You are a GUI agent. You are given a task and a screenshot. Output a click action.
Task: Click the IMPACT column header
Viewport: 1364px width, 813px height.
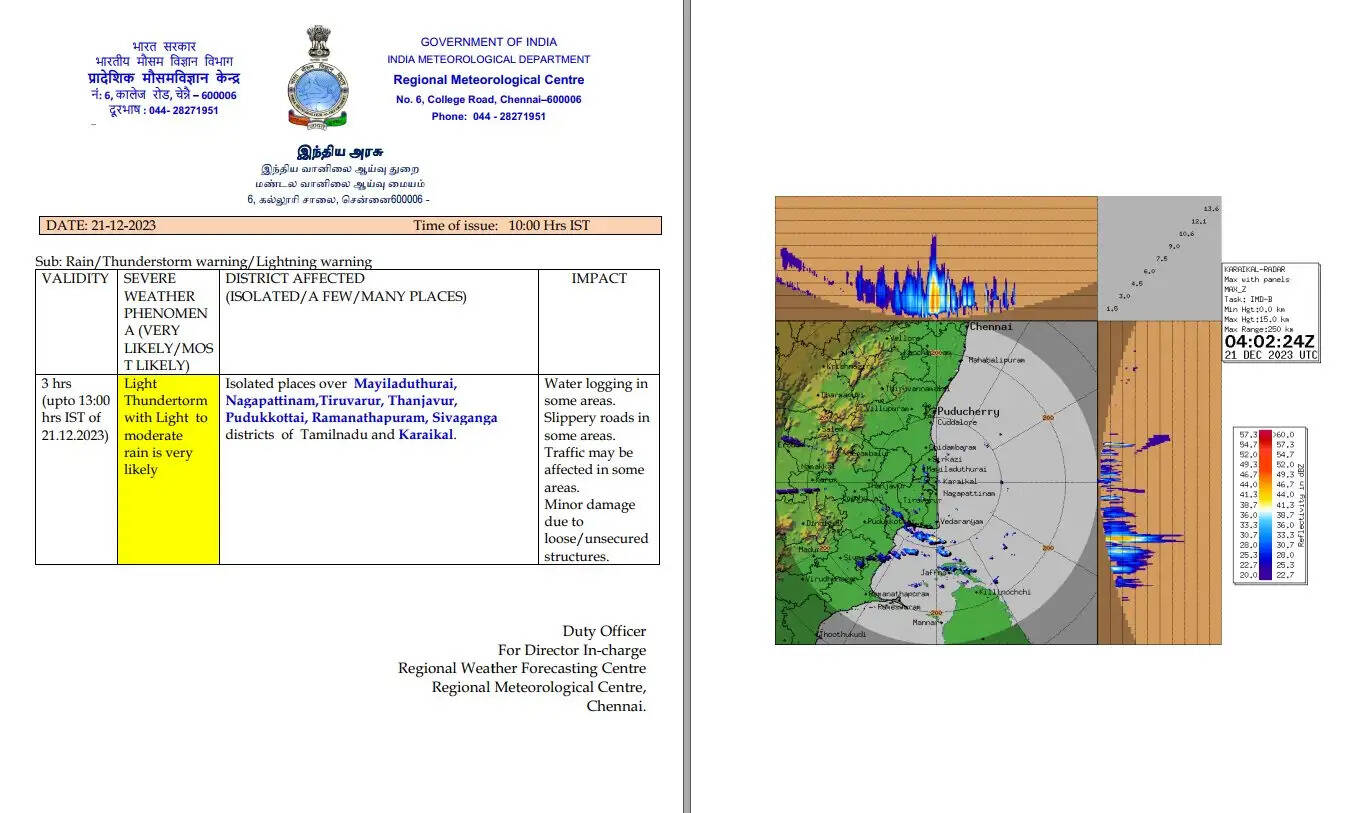point(599,279)
